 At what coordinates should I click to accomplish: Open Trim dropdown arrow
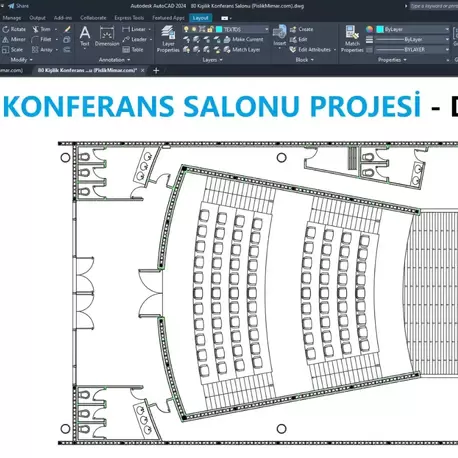pos(56,29)
